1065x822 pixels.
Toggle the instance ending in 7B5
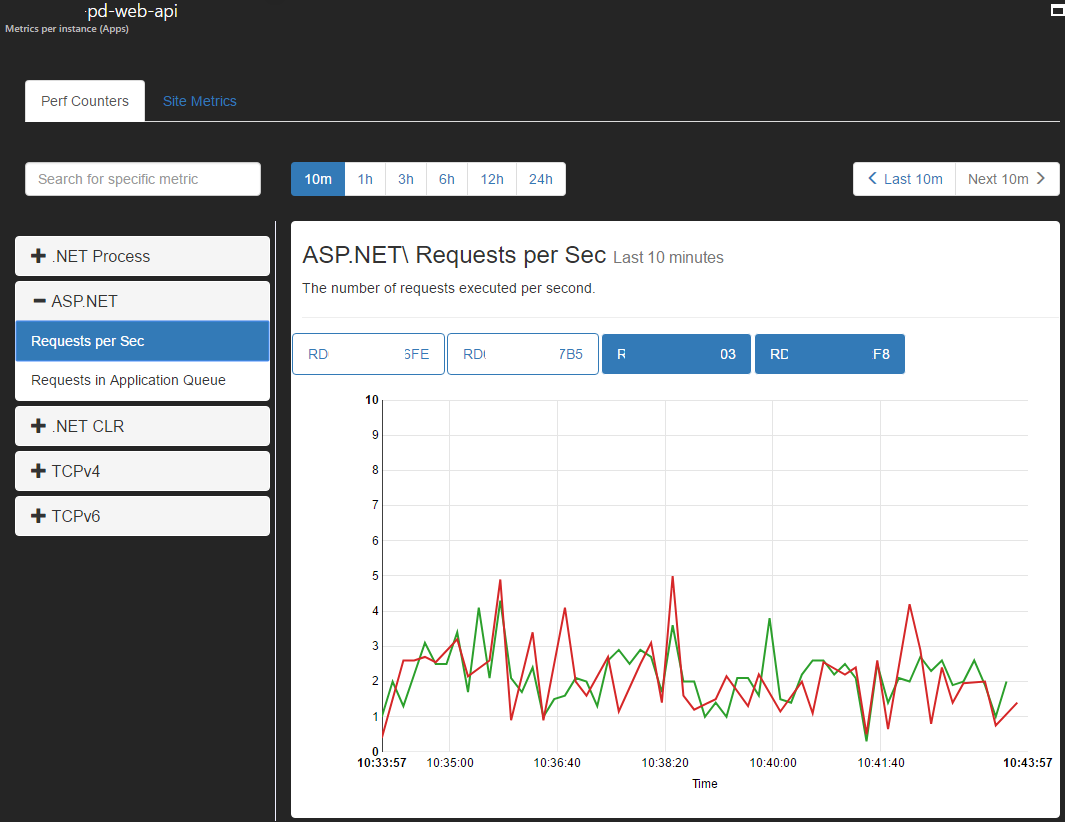523,354
